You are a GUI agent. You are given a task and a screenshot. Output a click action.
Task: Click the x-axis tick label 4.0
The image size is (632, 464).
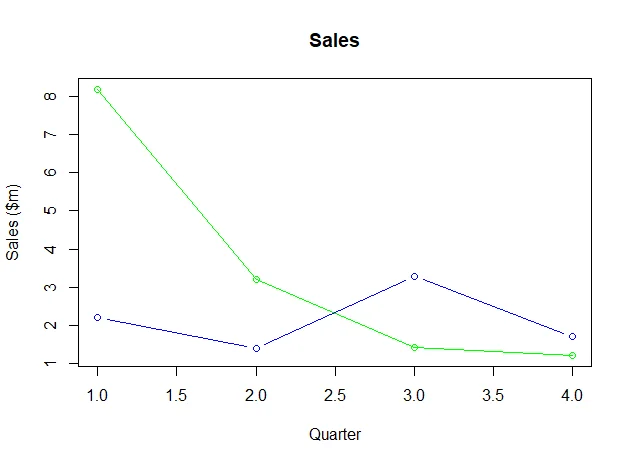[x=572, y=395]
